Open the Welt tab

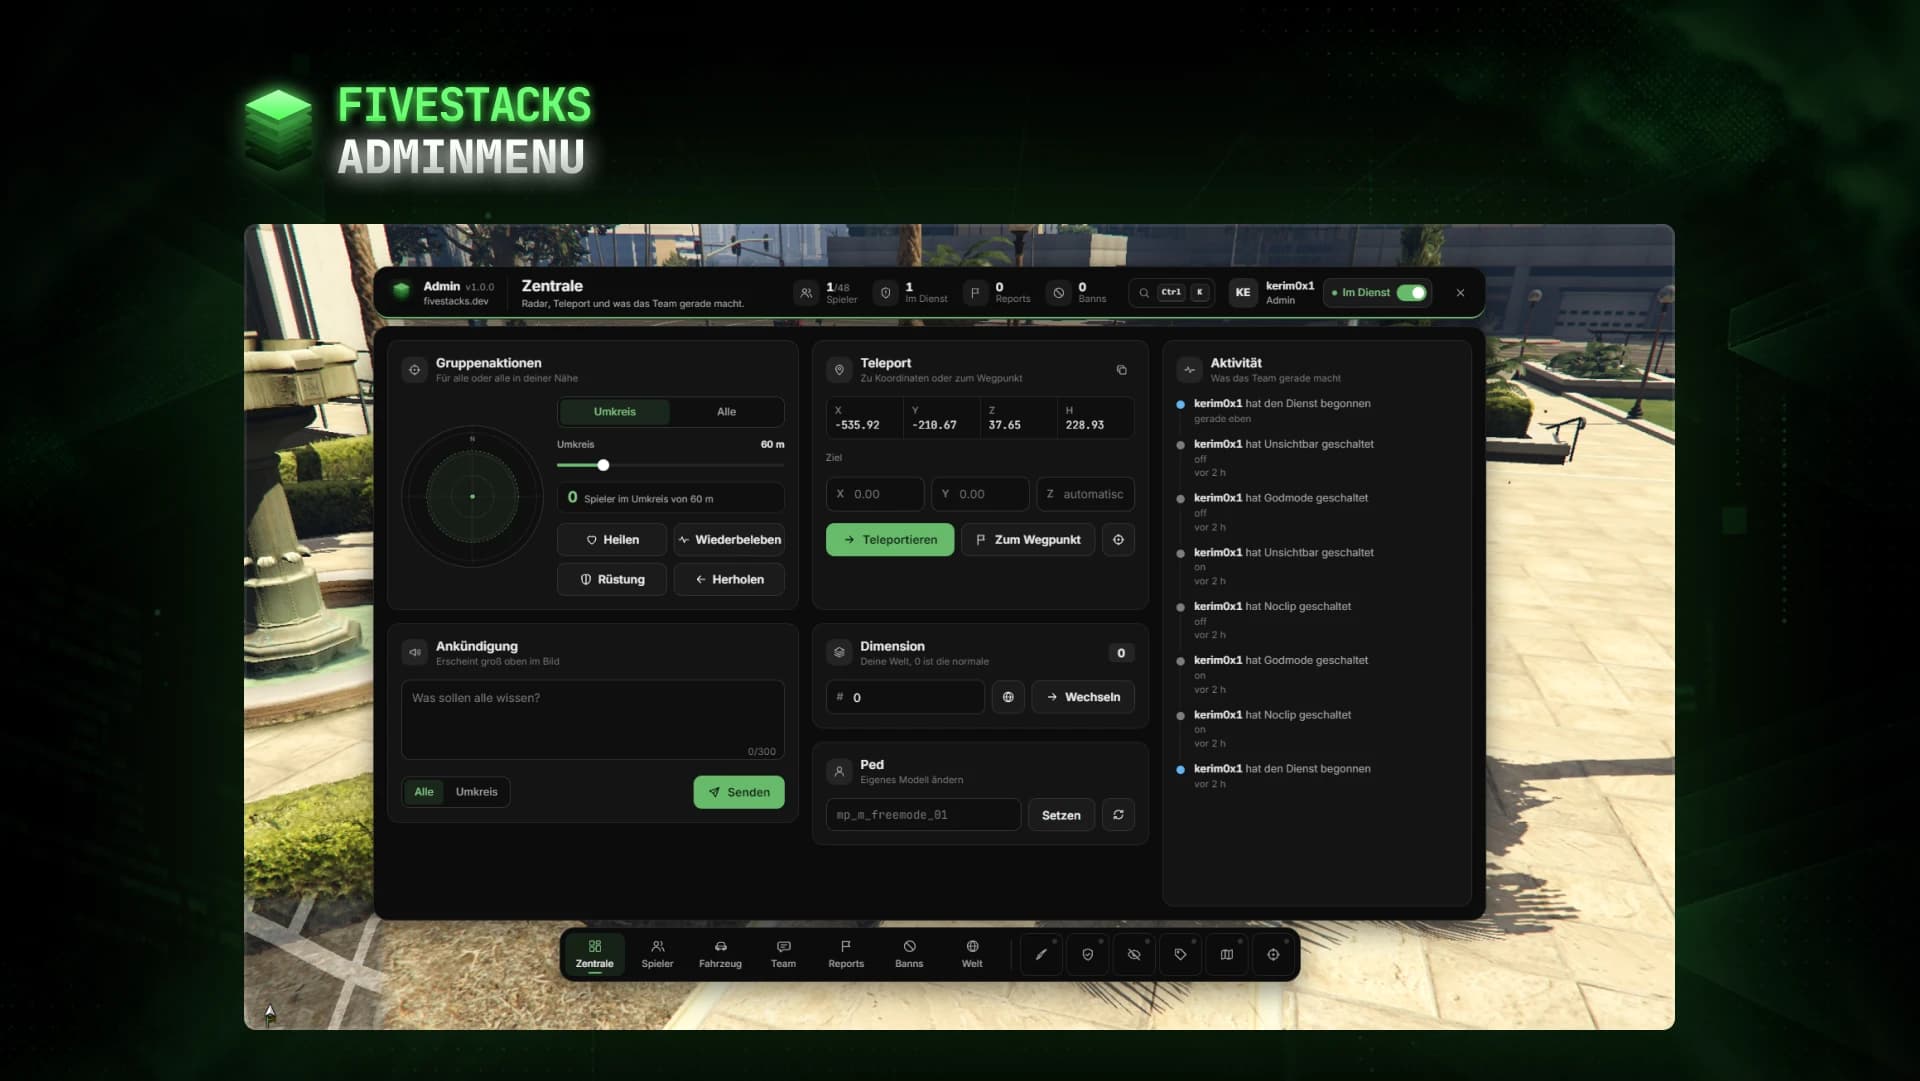click(972, 954)
